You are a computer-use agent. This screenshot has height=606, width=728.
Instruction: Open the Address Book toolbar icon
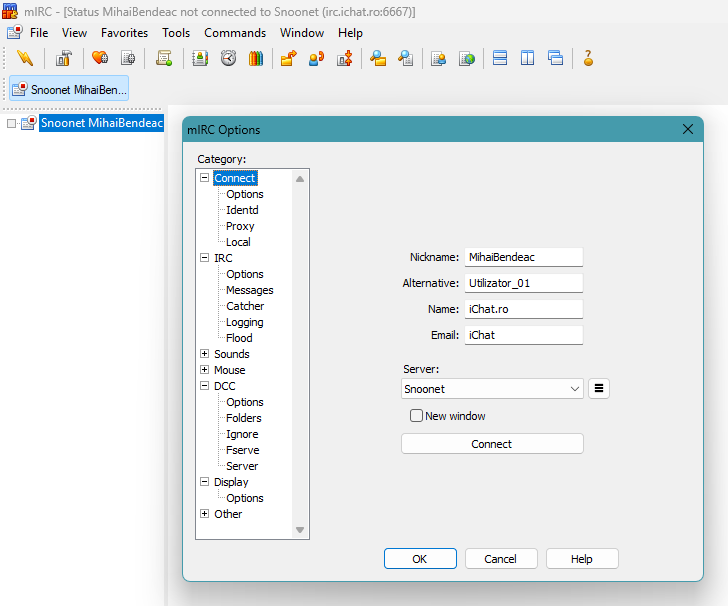[x=200, y=58]
